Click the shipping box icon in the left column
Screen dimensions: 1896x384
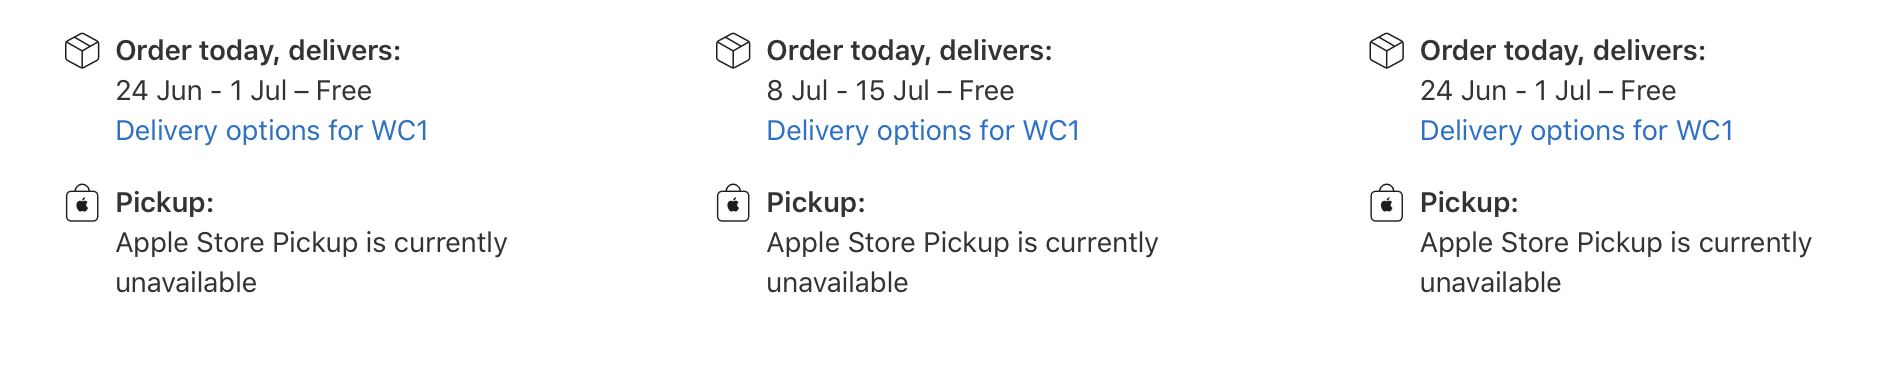click(82, 50)
